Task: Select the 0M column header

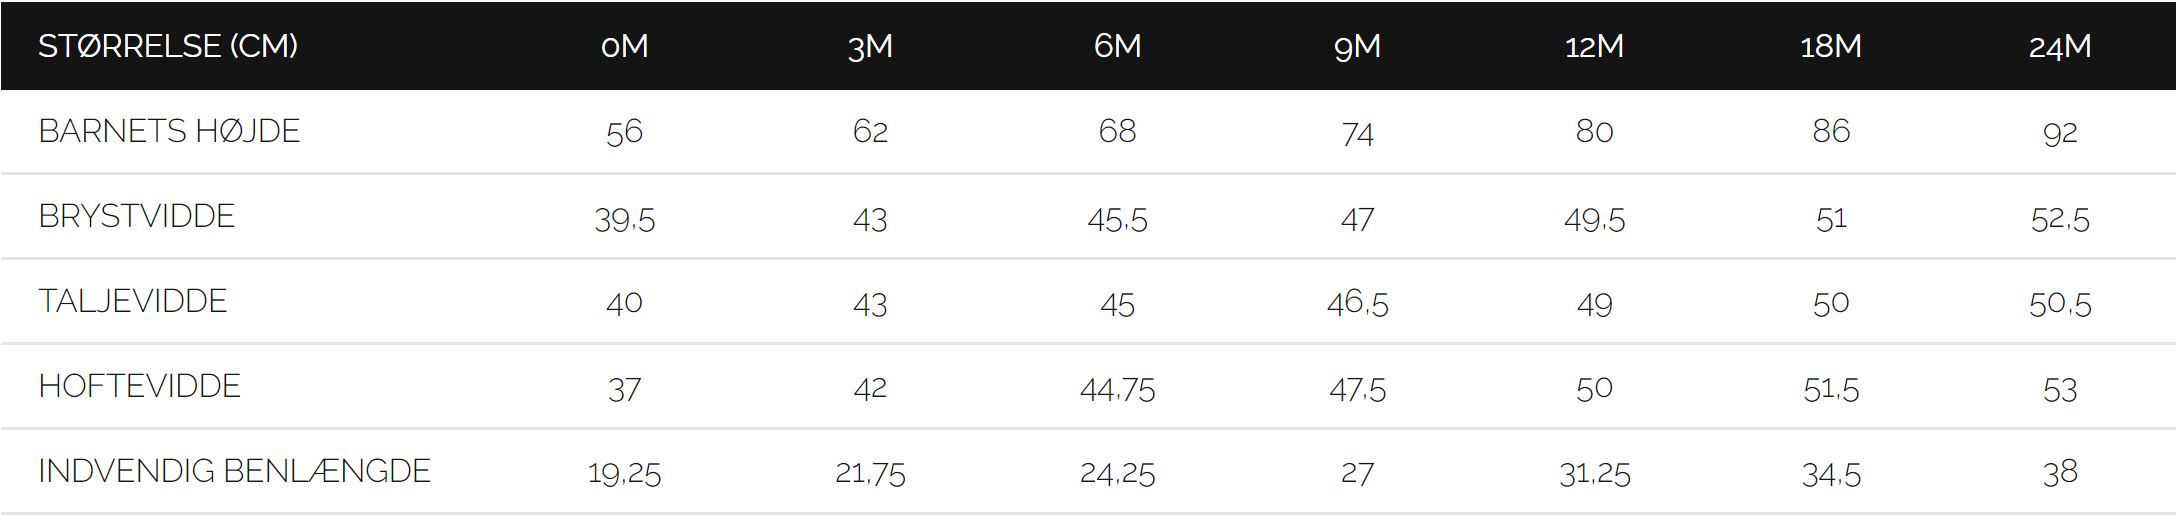Action: coord(625,46)
